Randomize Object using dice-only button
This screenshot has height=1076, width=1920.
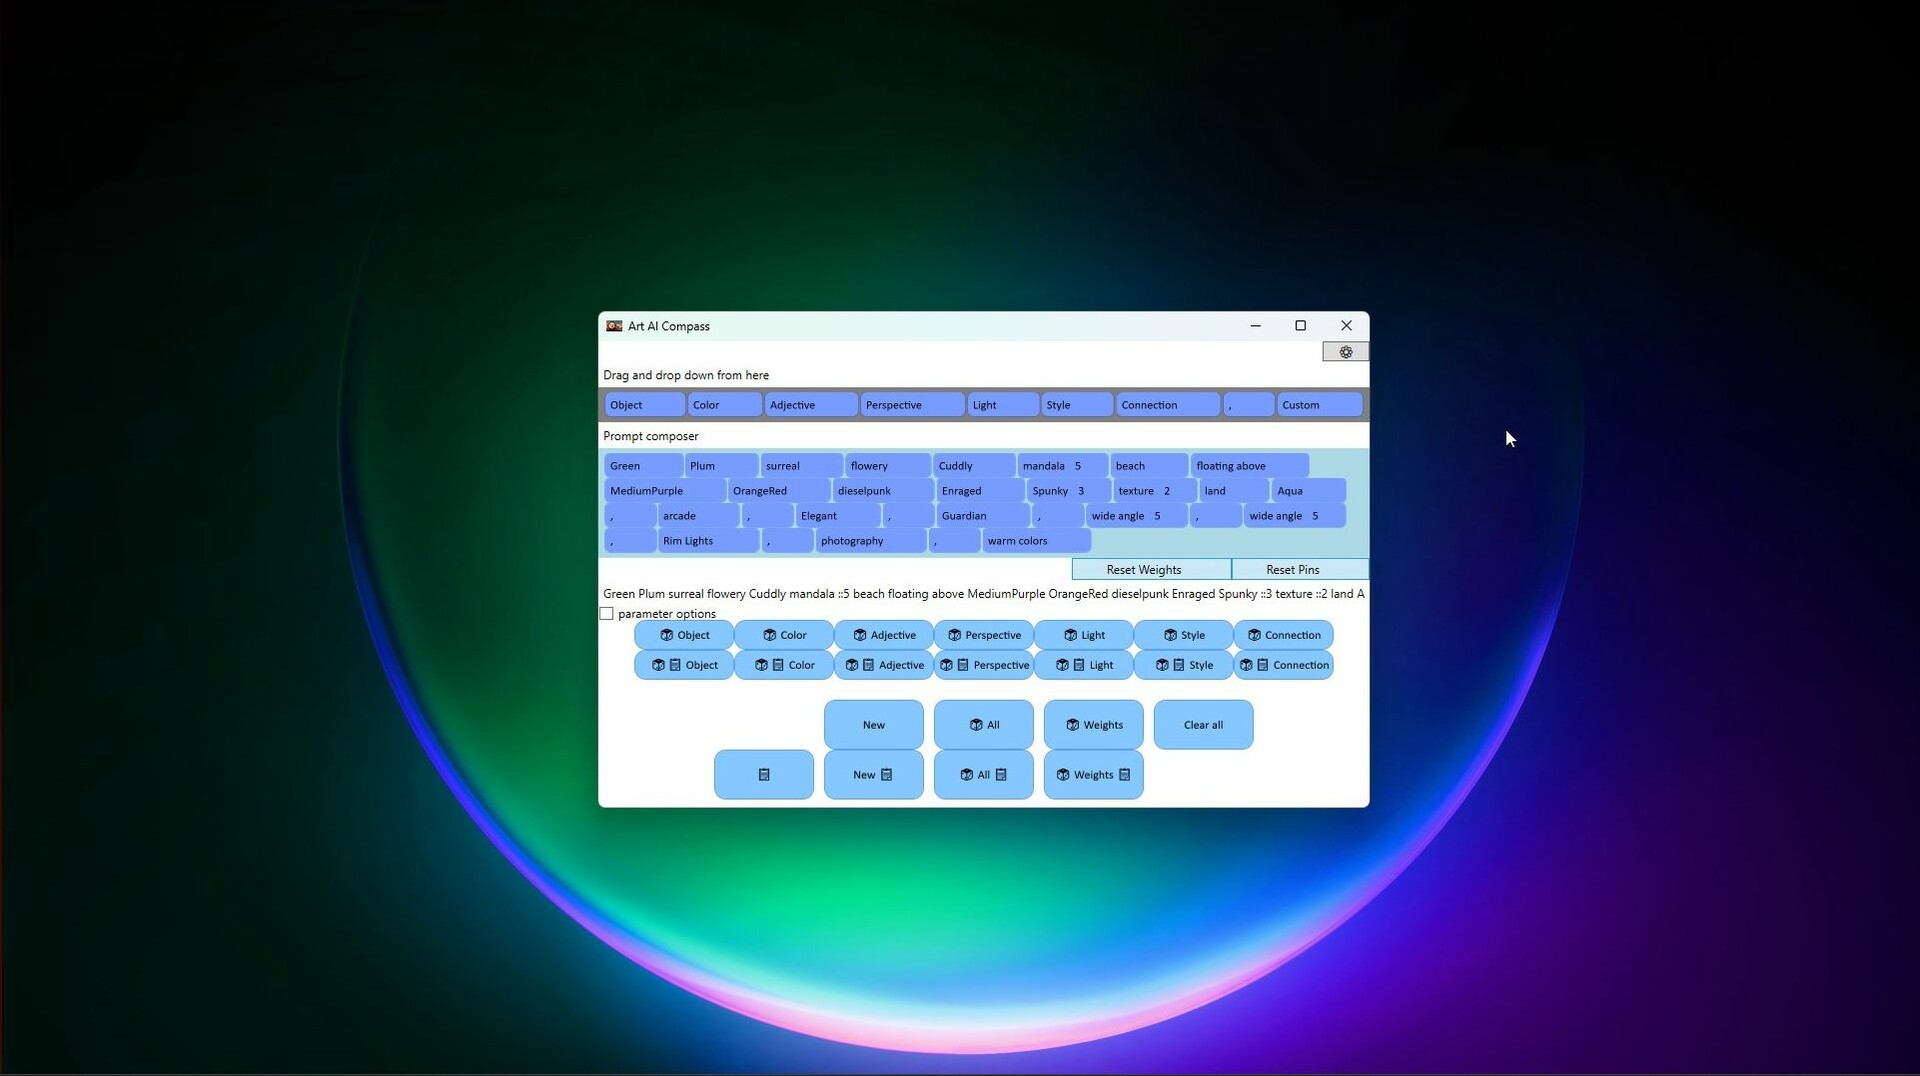684,635
